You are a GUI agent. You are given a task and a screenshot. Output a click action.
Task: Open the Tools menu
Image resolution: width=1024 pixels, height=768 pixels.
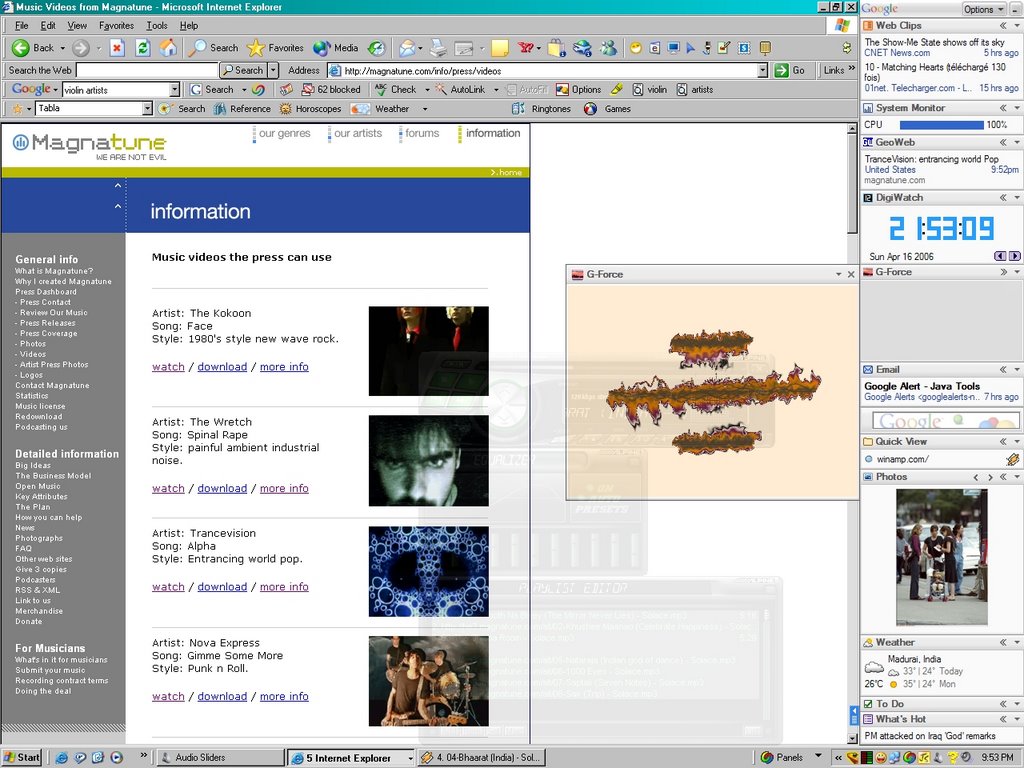click(x=157, y=25)
